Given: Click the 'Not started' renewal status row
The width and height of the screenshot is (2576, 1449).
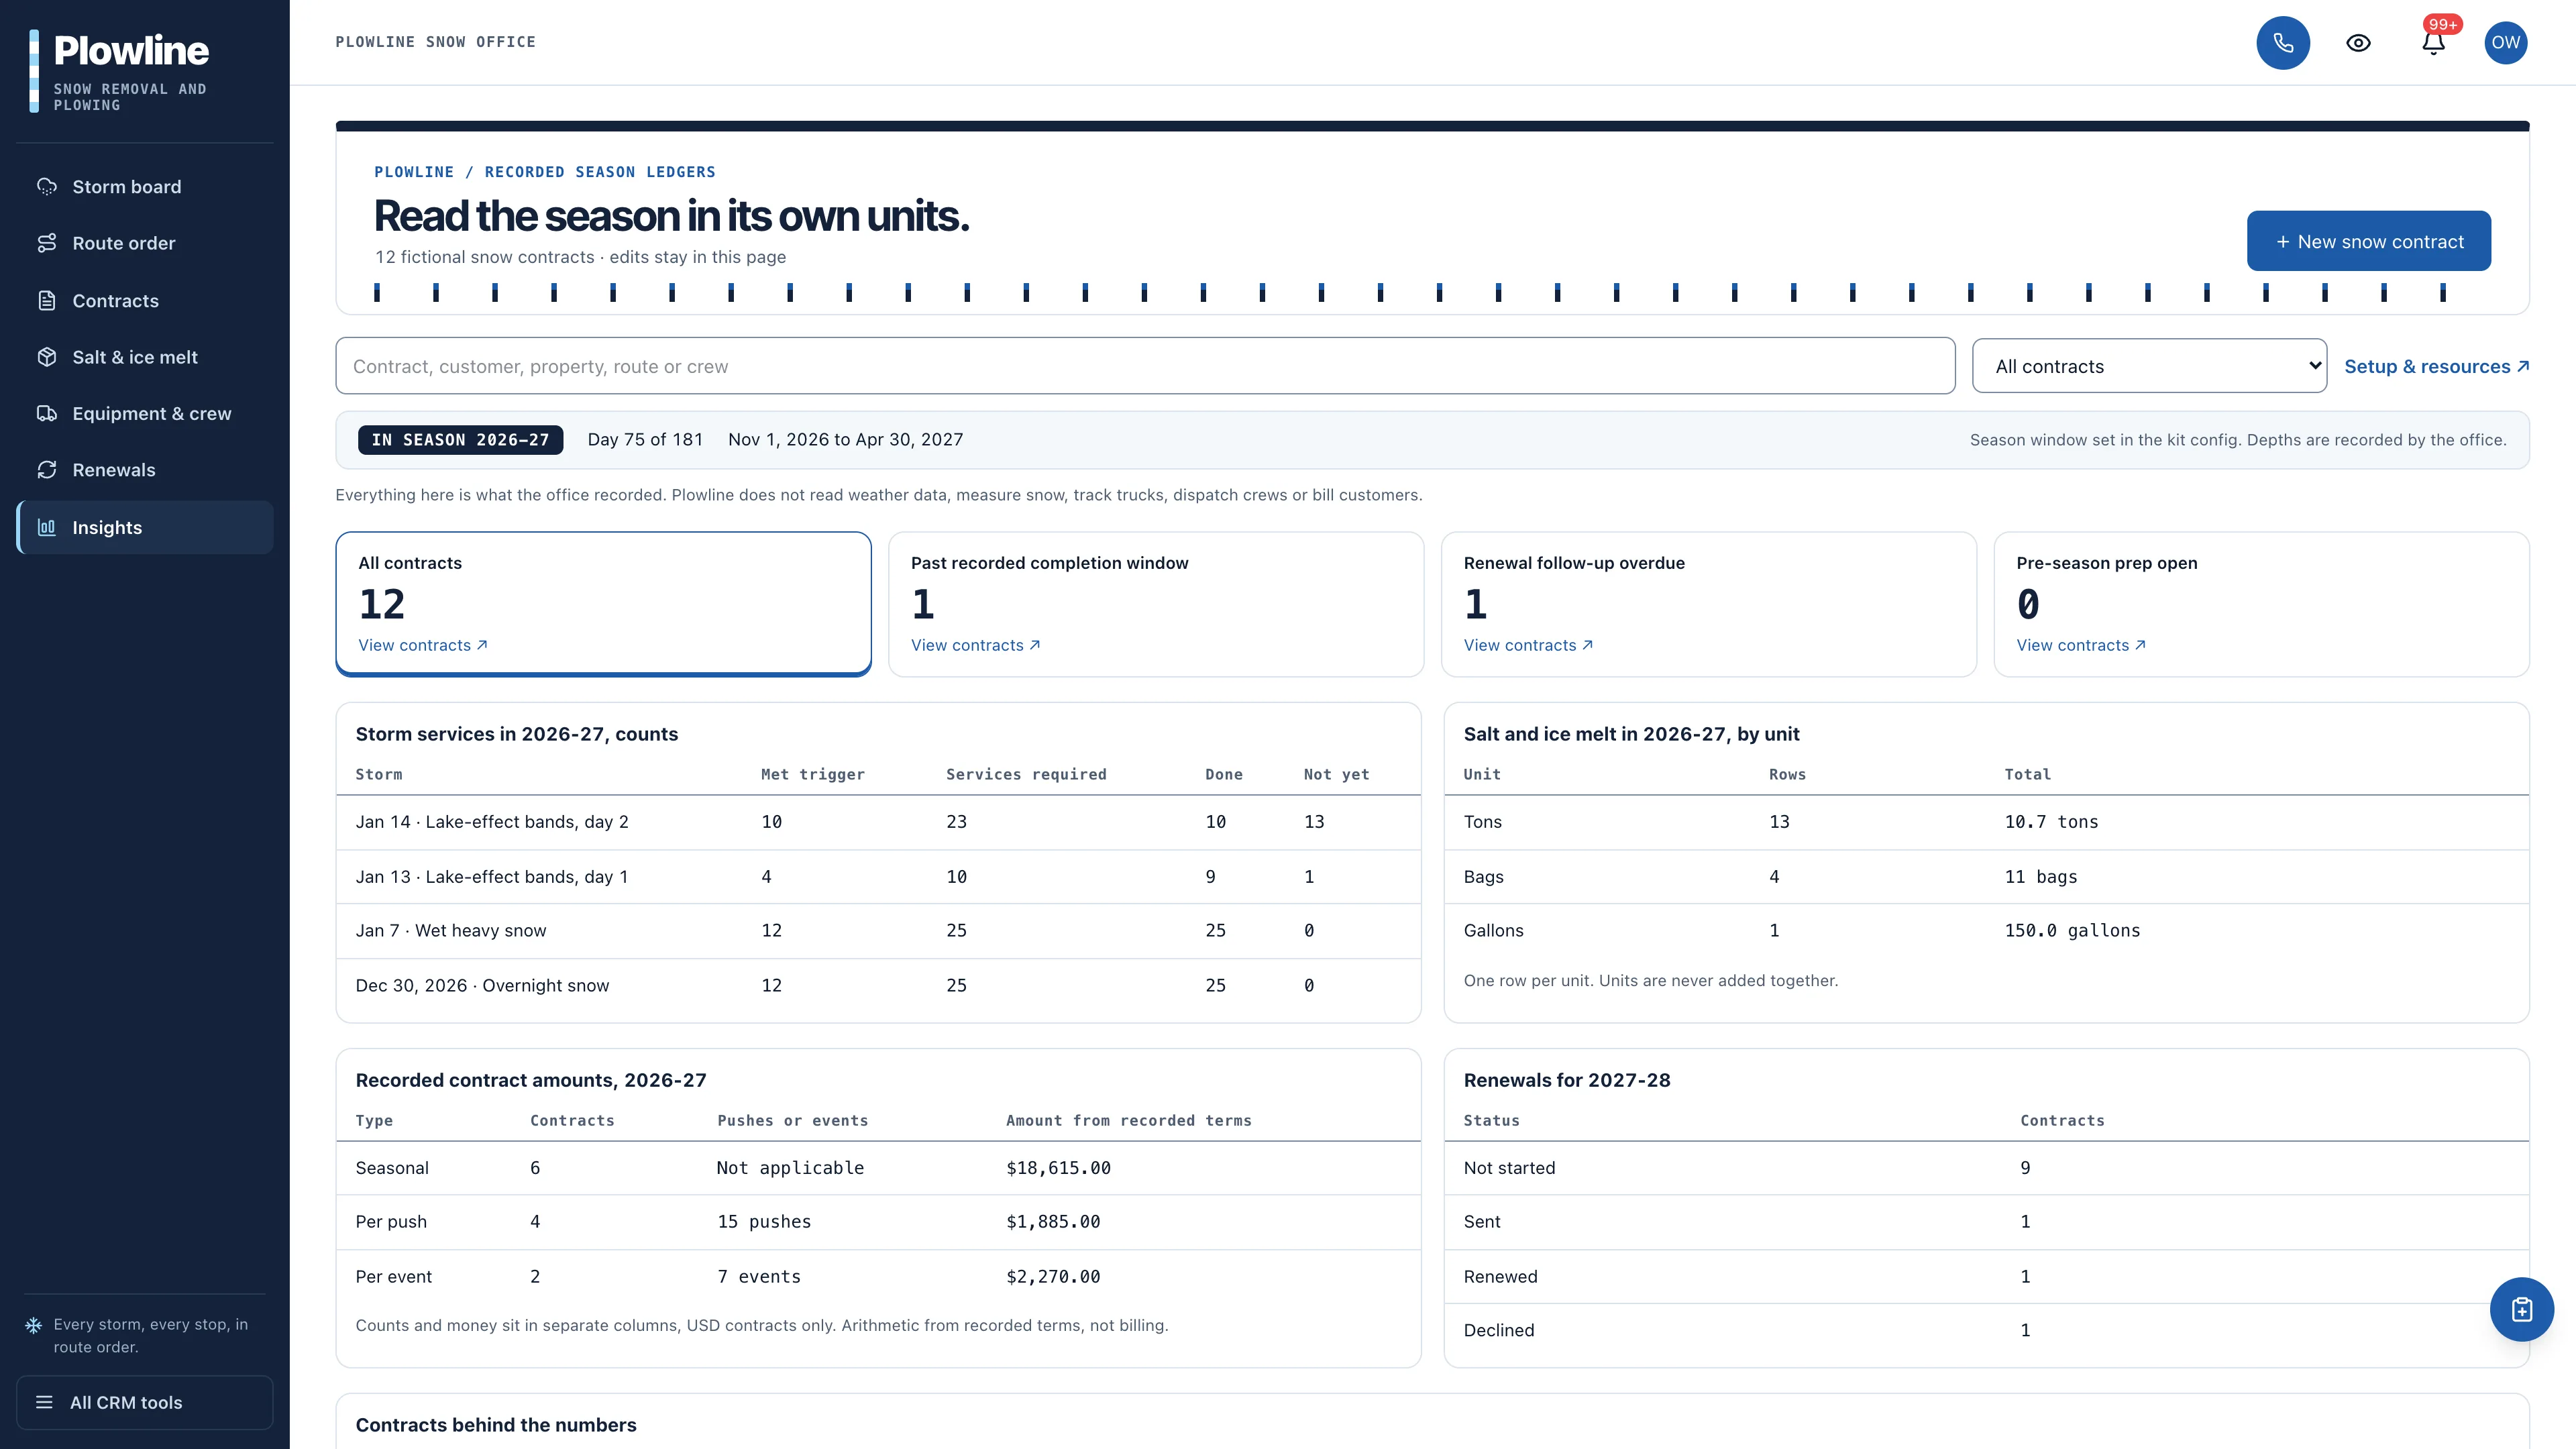Looking at the screenshot, I should click(1986, 1168).
